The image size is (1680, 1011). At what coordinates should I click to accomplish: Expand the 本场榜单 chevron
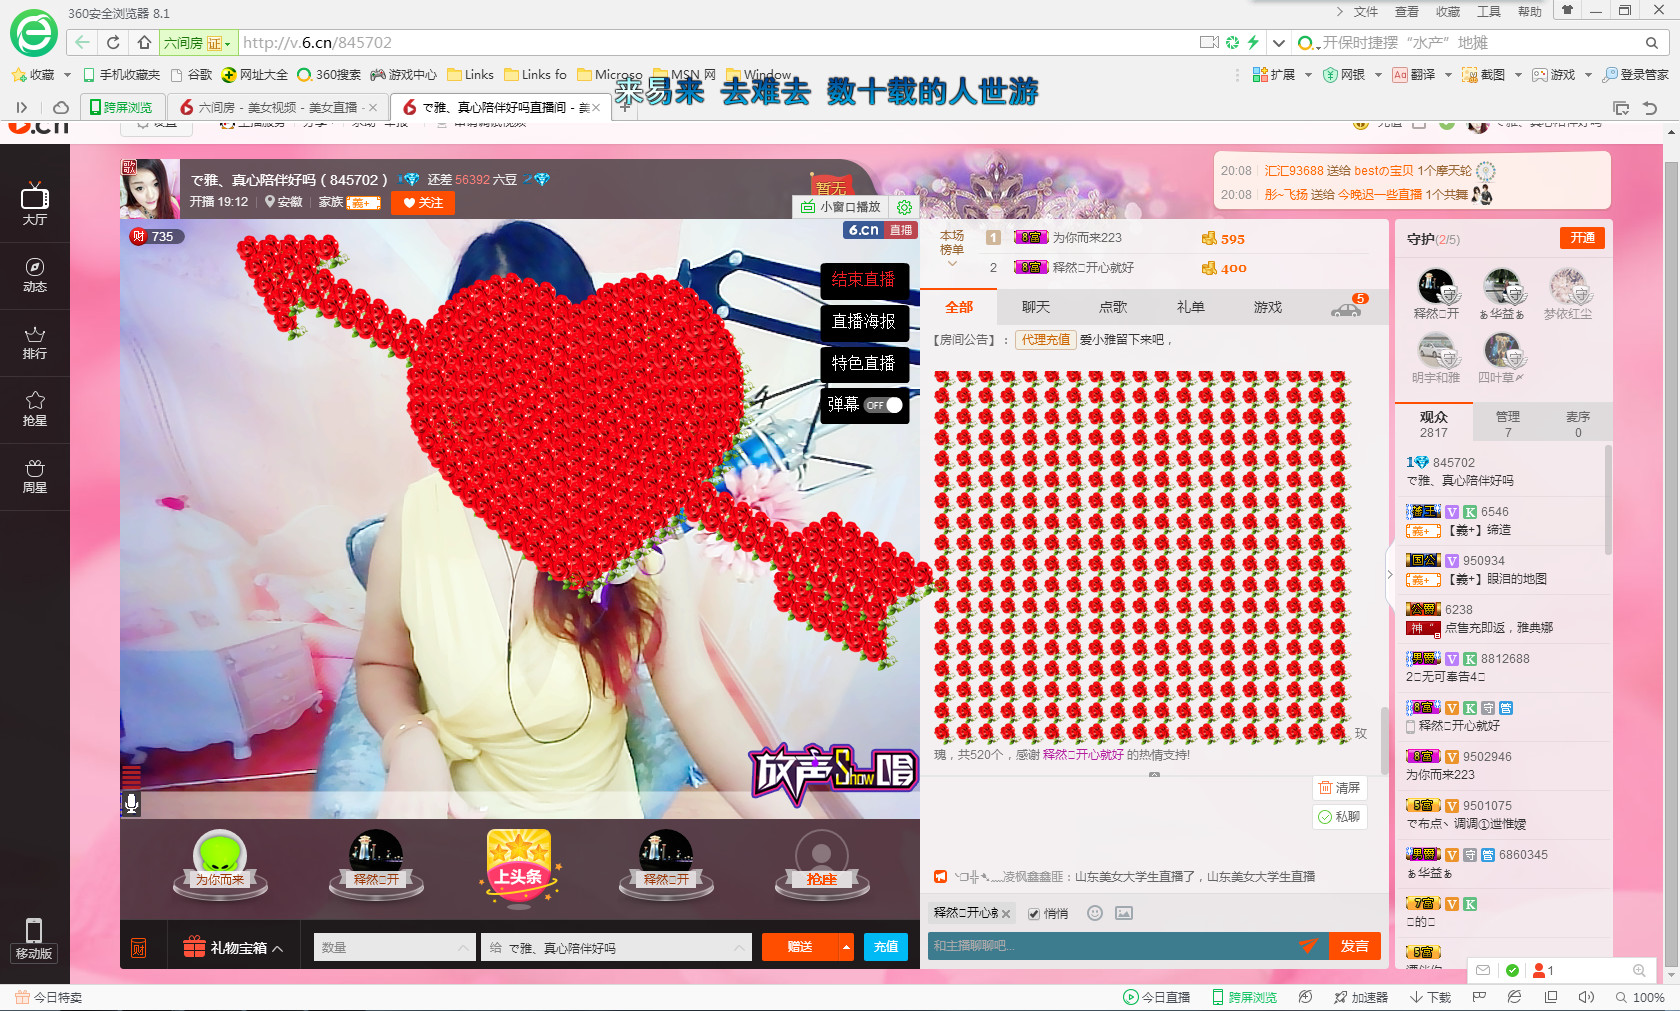[x=952, y=264]
